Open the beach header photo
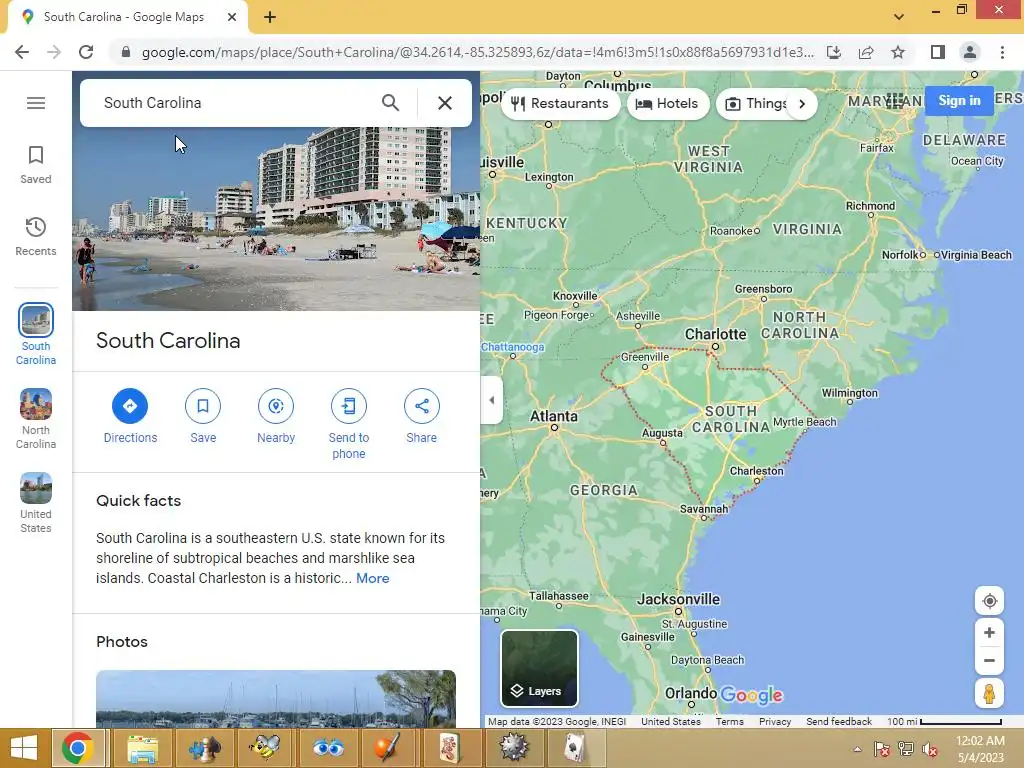The width and height of the screenshot is (1024, 768). click(276, 219)
